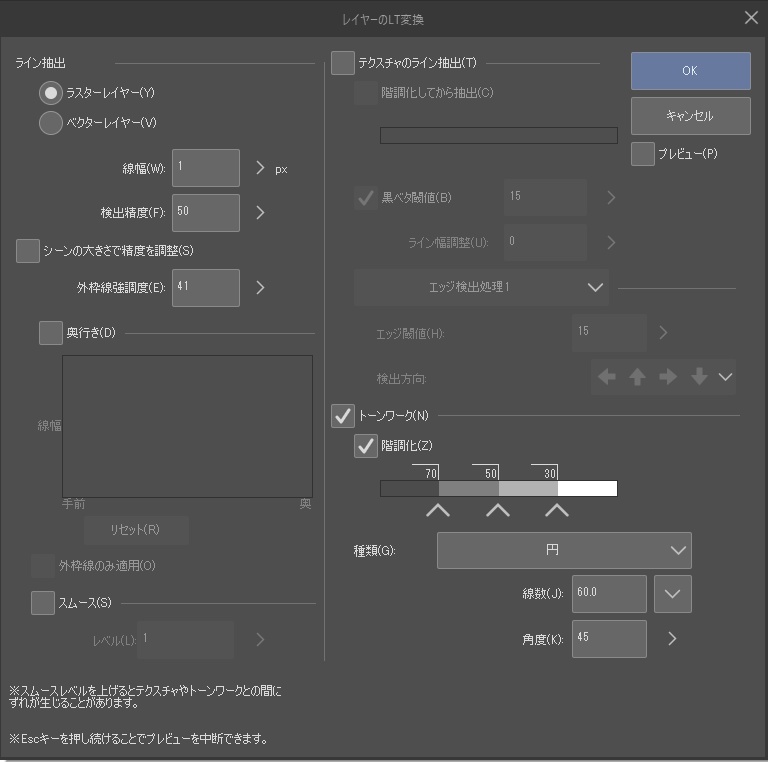768x762 pixels.
Task: Click the arrow next to line width field
Action: [261, 168]
